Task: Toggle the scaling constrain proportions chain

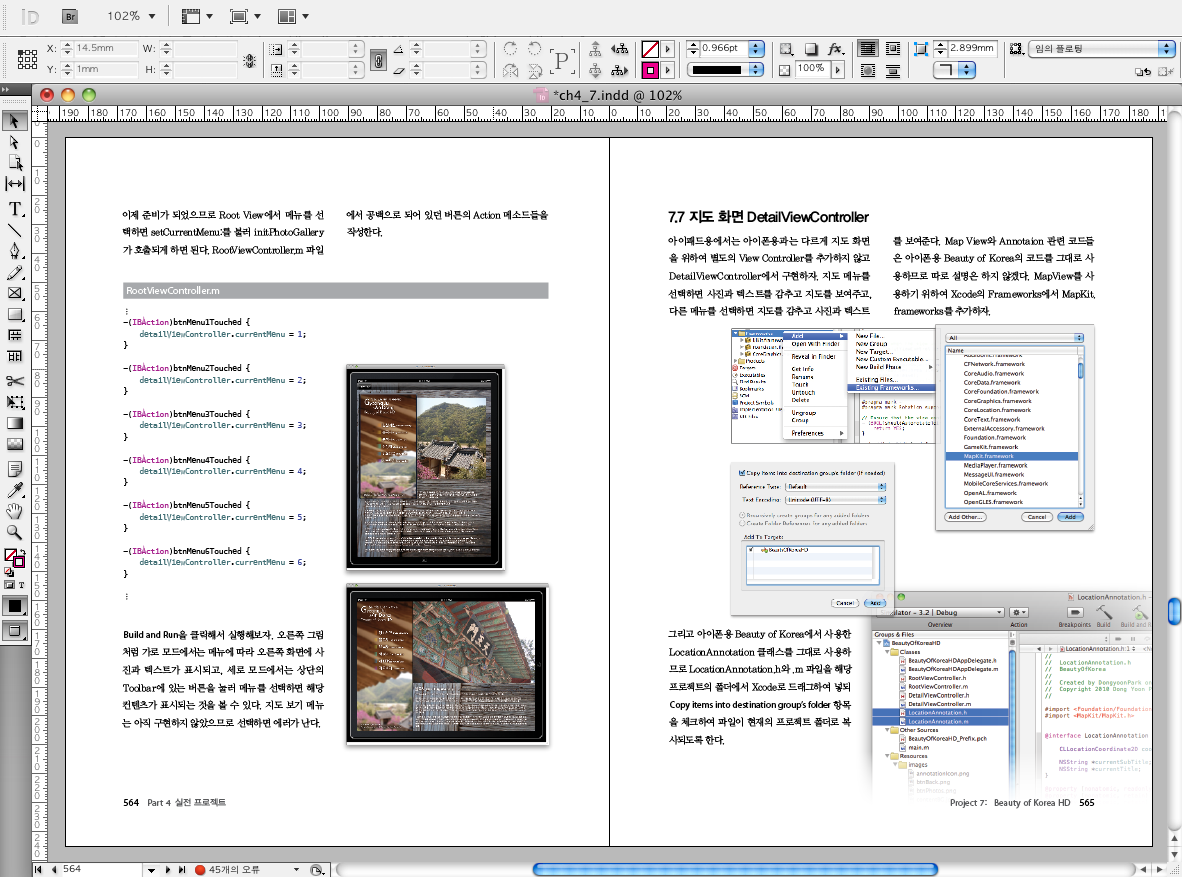Action: coord(378,60)
